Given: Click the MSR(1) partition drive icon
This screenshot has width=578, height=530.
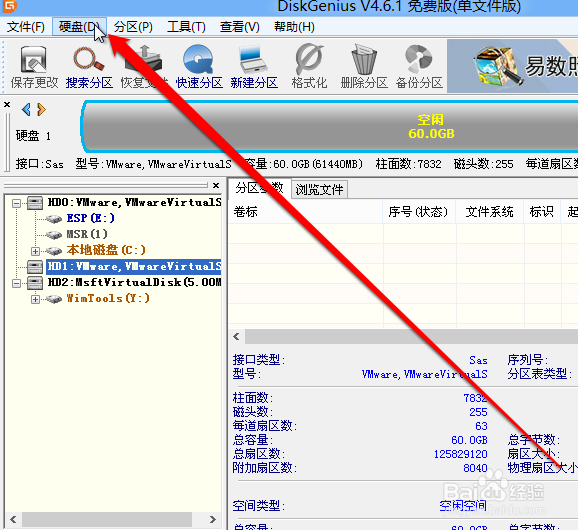Looking at the screenshot, I should pos(54,235).
